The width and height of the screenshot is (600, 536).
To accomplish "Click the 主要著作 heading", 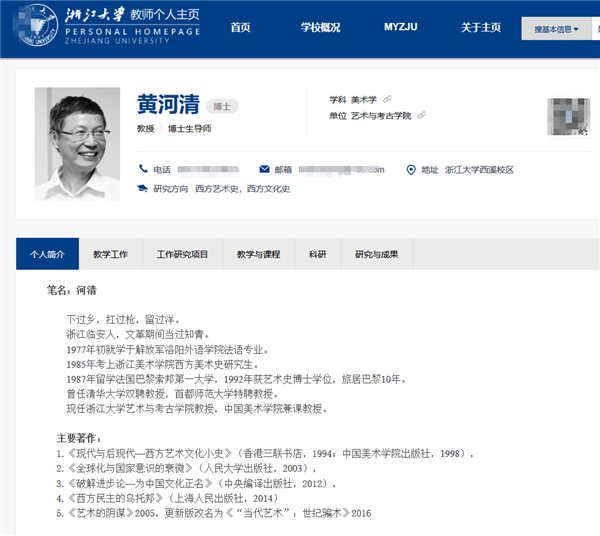I will (x=79, y=438).
